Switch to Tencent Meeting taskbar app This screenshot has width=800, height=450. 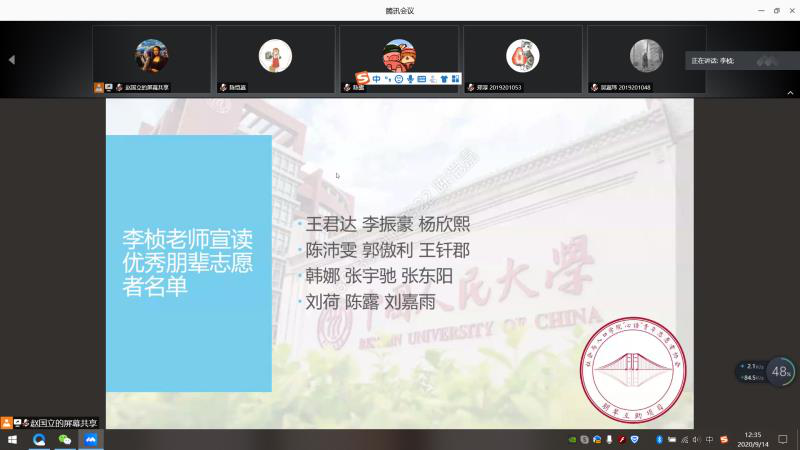pyautogui.click(x=91, y=440)
